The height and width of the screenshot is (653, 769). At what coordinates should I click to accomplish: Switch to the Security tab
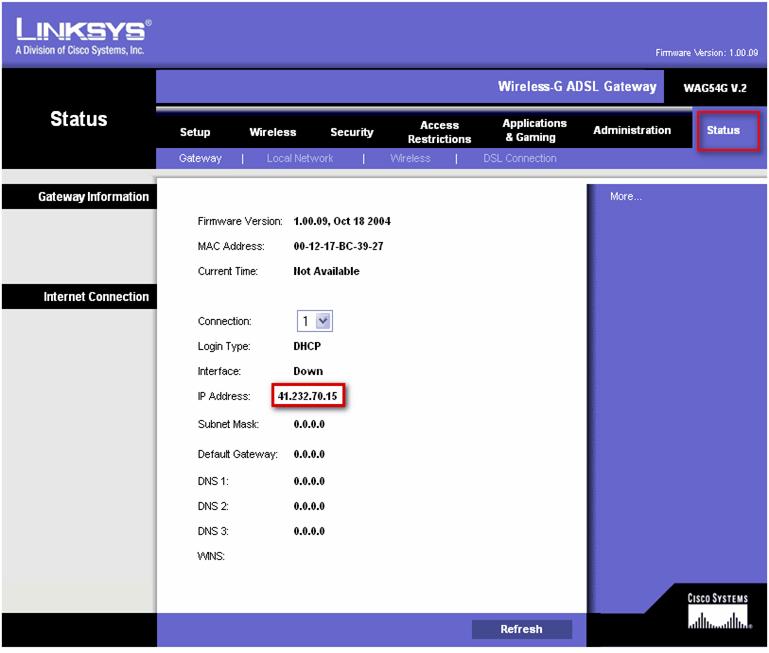(352, 132)
